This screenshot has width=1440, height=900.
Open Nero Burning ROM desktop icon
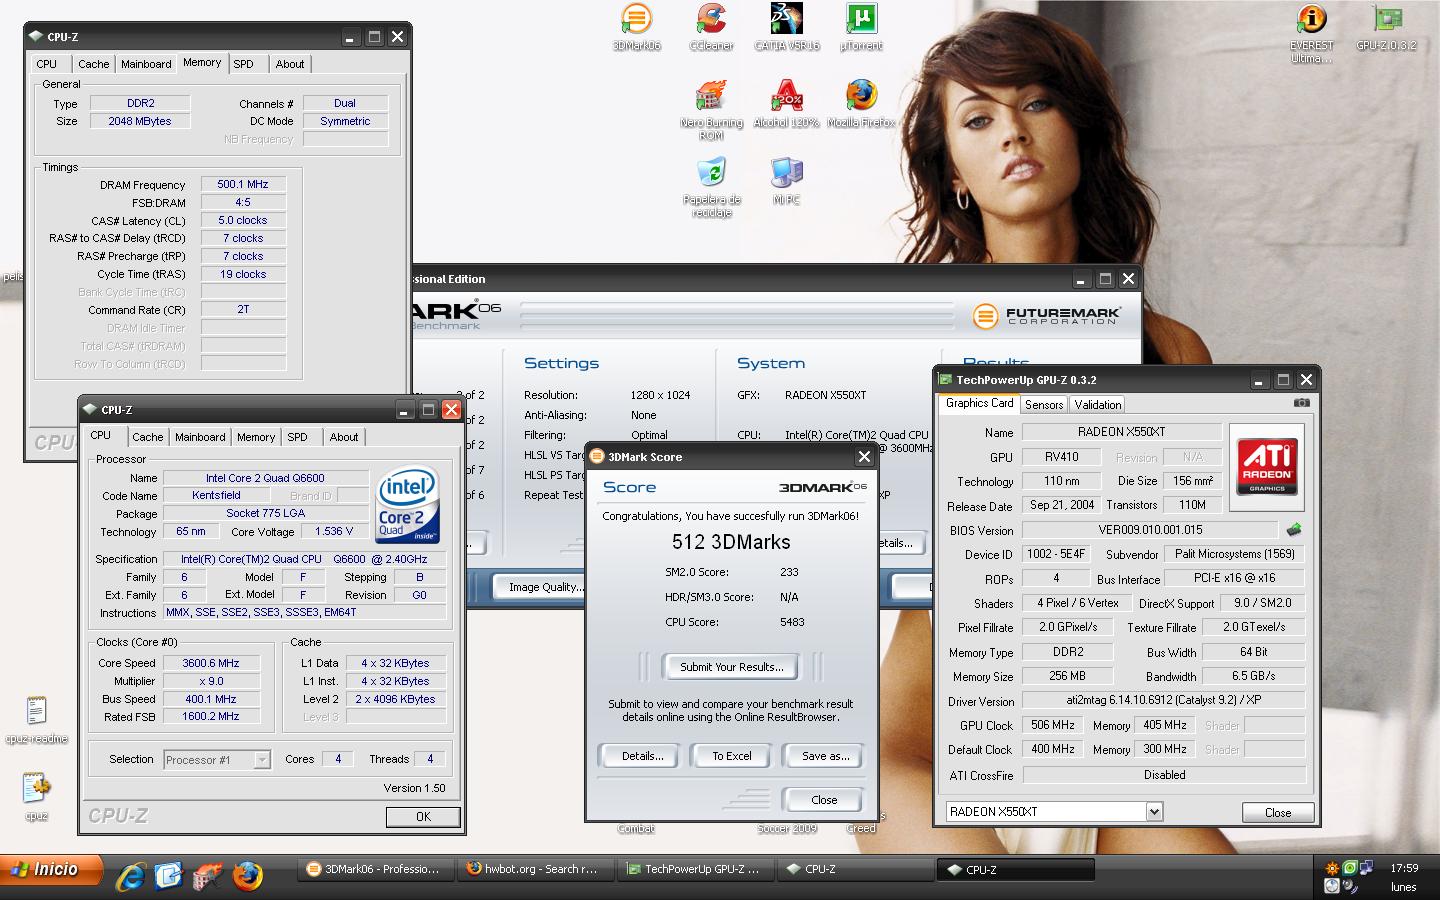pyautogui.click(x=711, y=110)
